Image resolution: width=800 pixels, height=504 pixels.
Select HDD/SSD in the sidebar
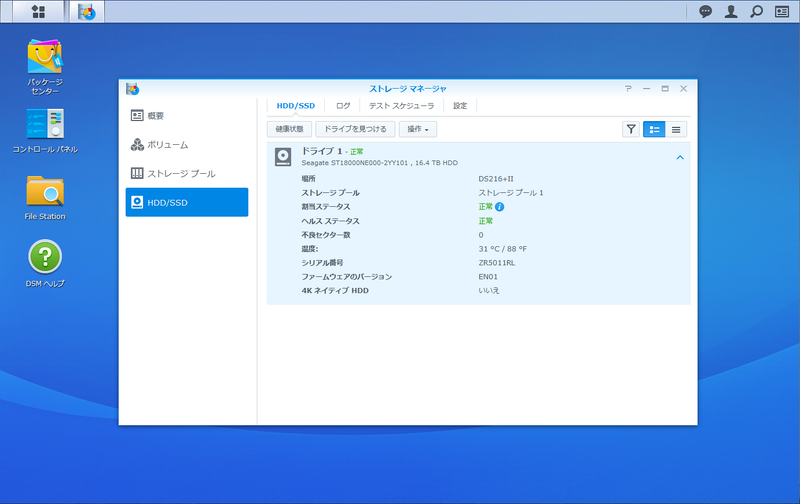tap(187, 202)
